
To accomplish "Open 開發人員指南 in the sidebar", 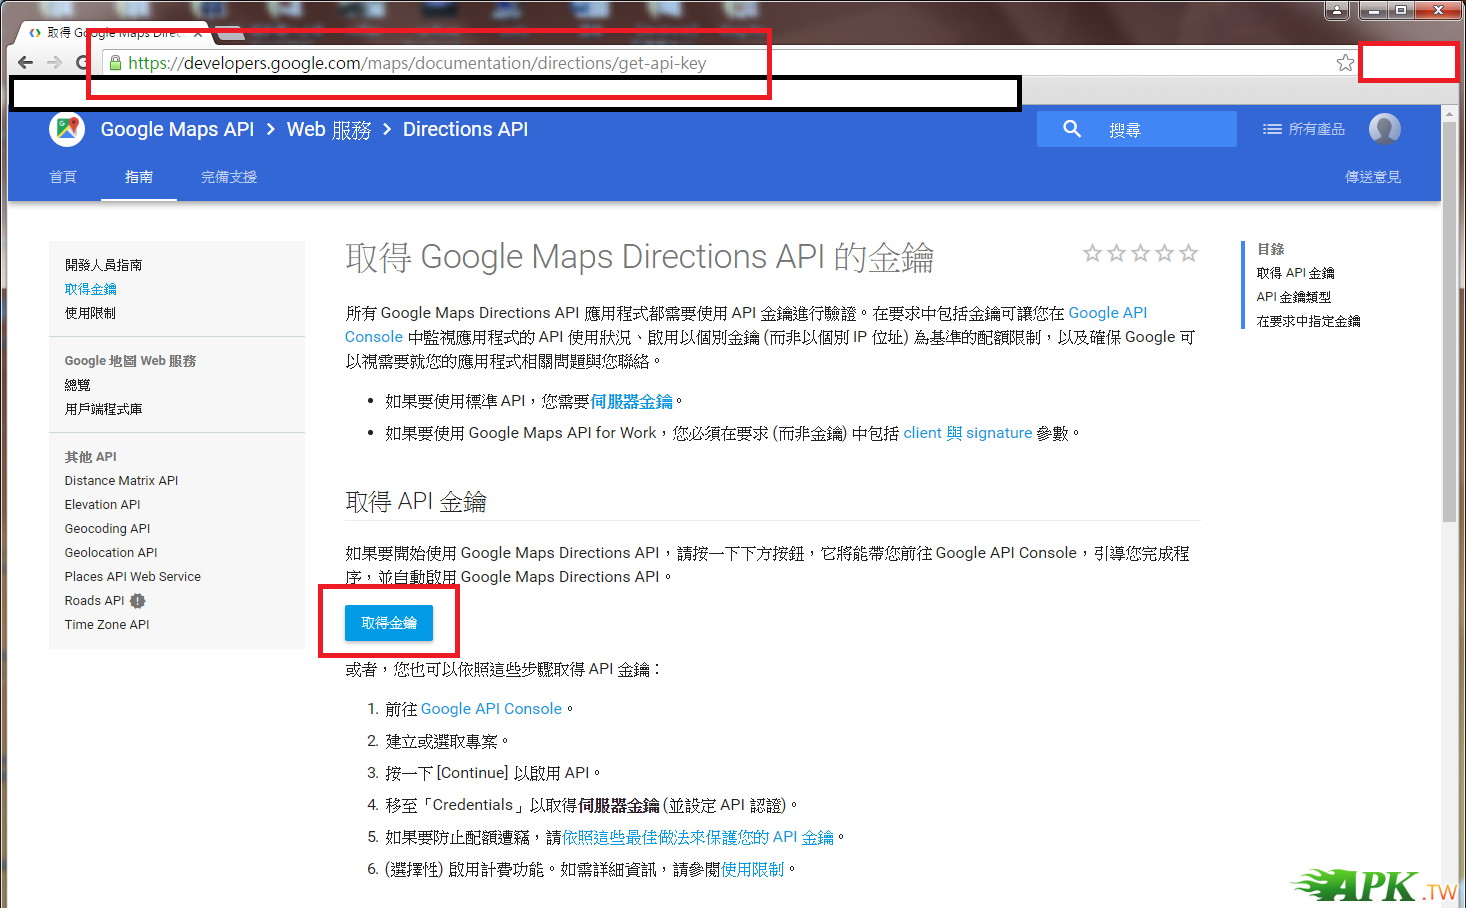I will tap(104, 265).
